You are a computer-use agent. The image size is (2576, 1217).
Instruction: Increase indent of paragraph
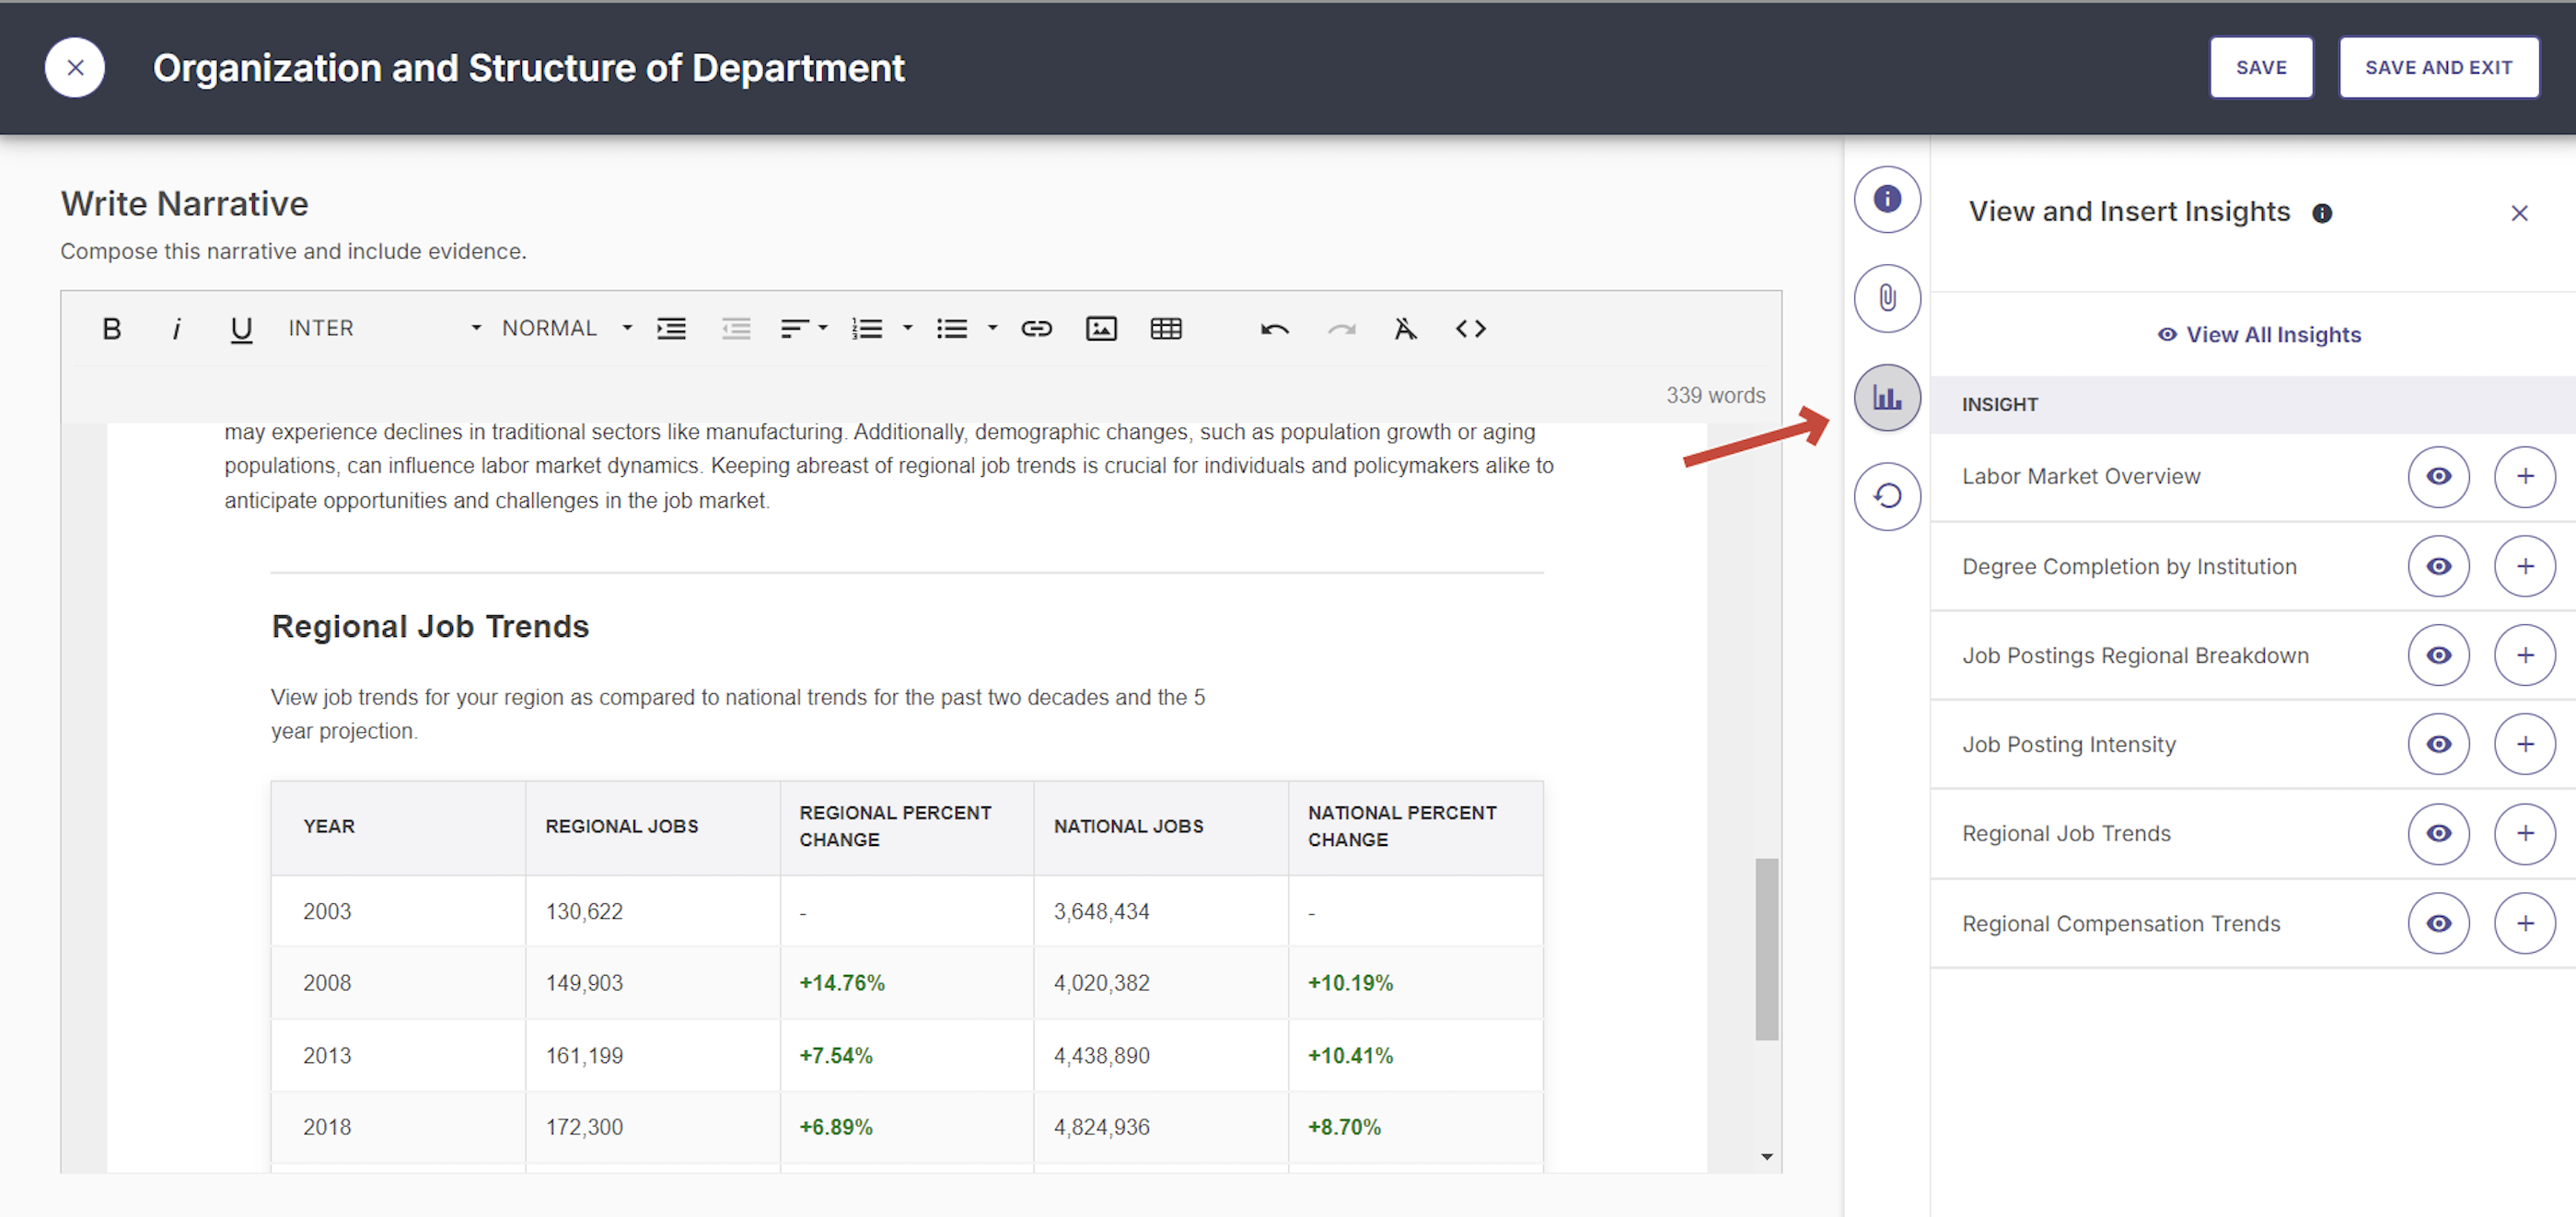click(671, 328)
